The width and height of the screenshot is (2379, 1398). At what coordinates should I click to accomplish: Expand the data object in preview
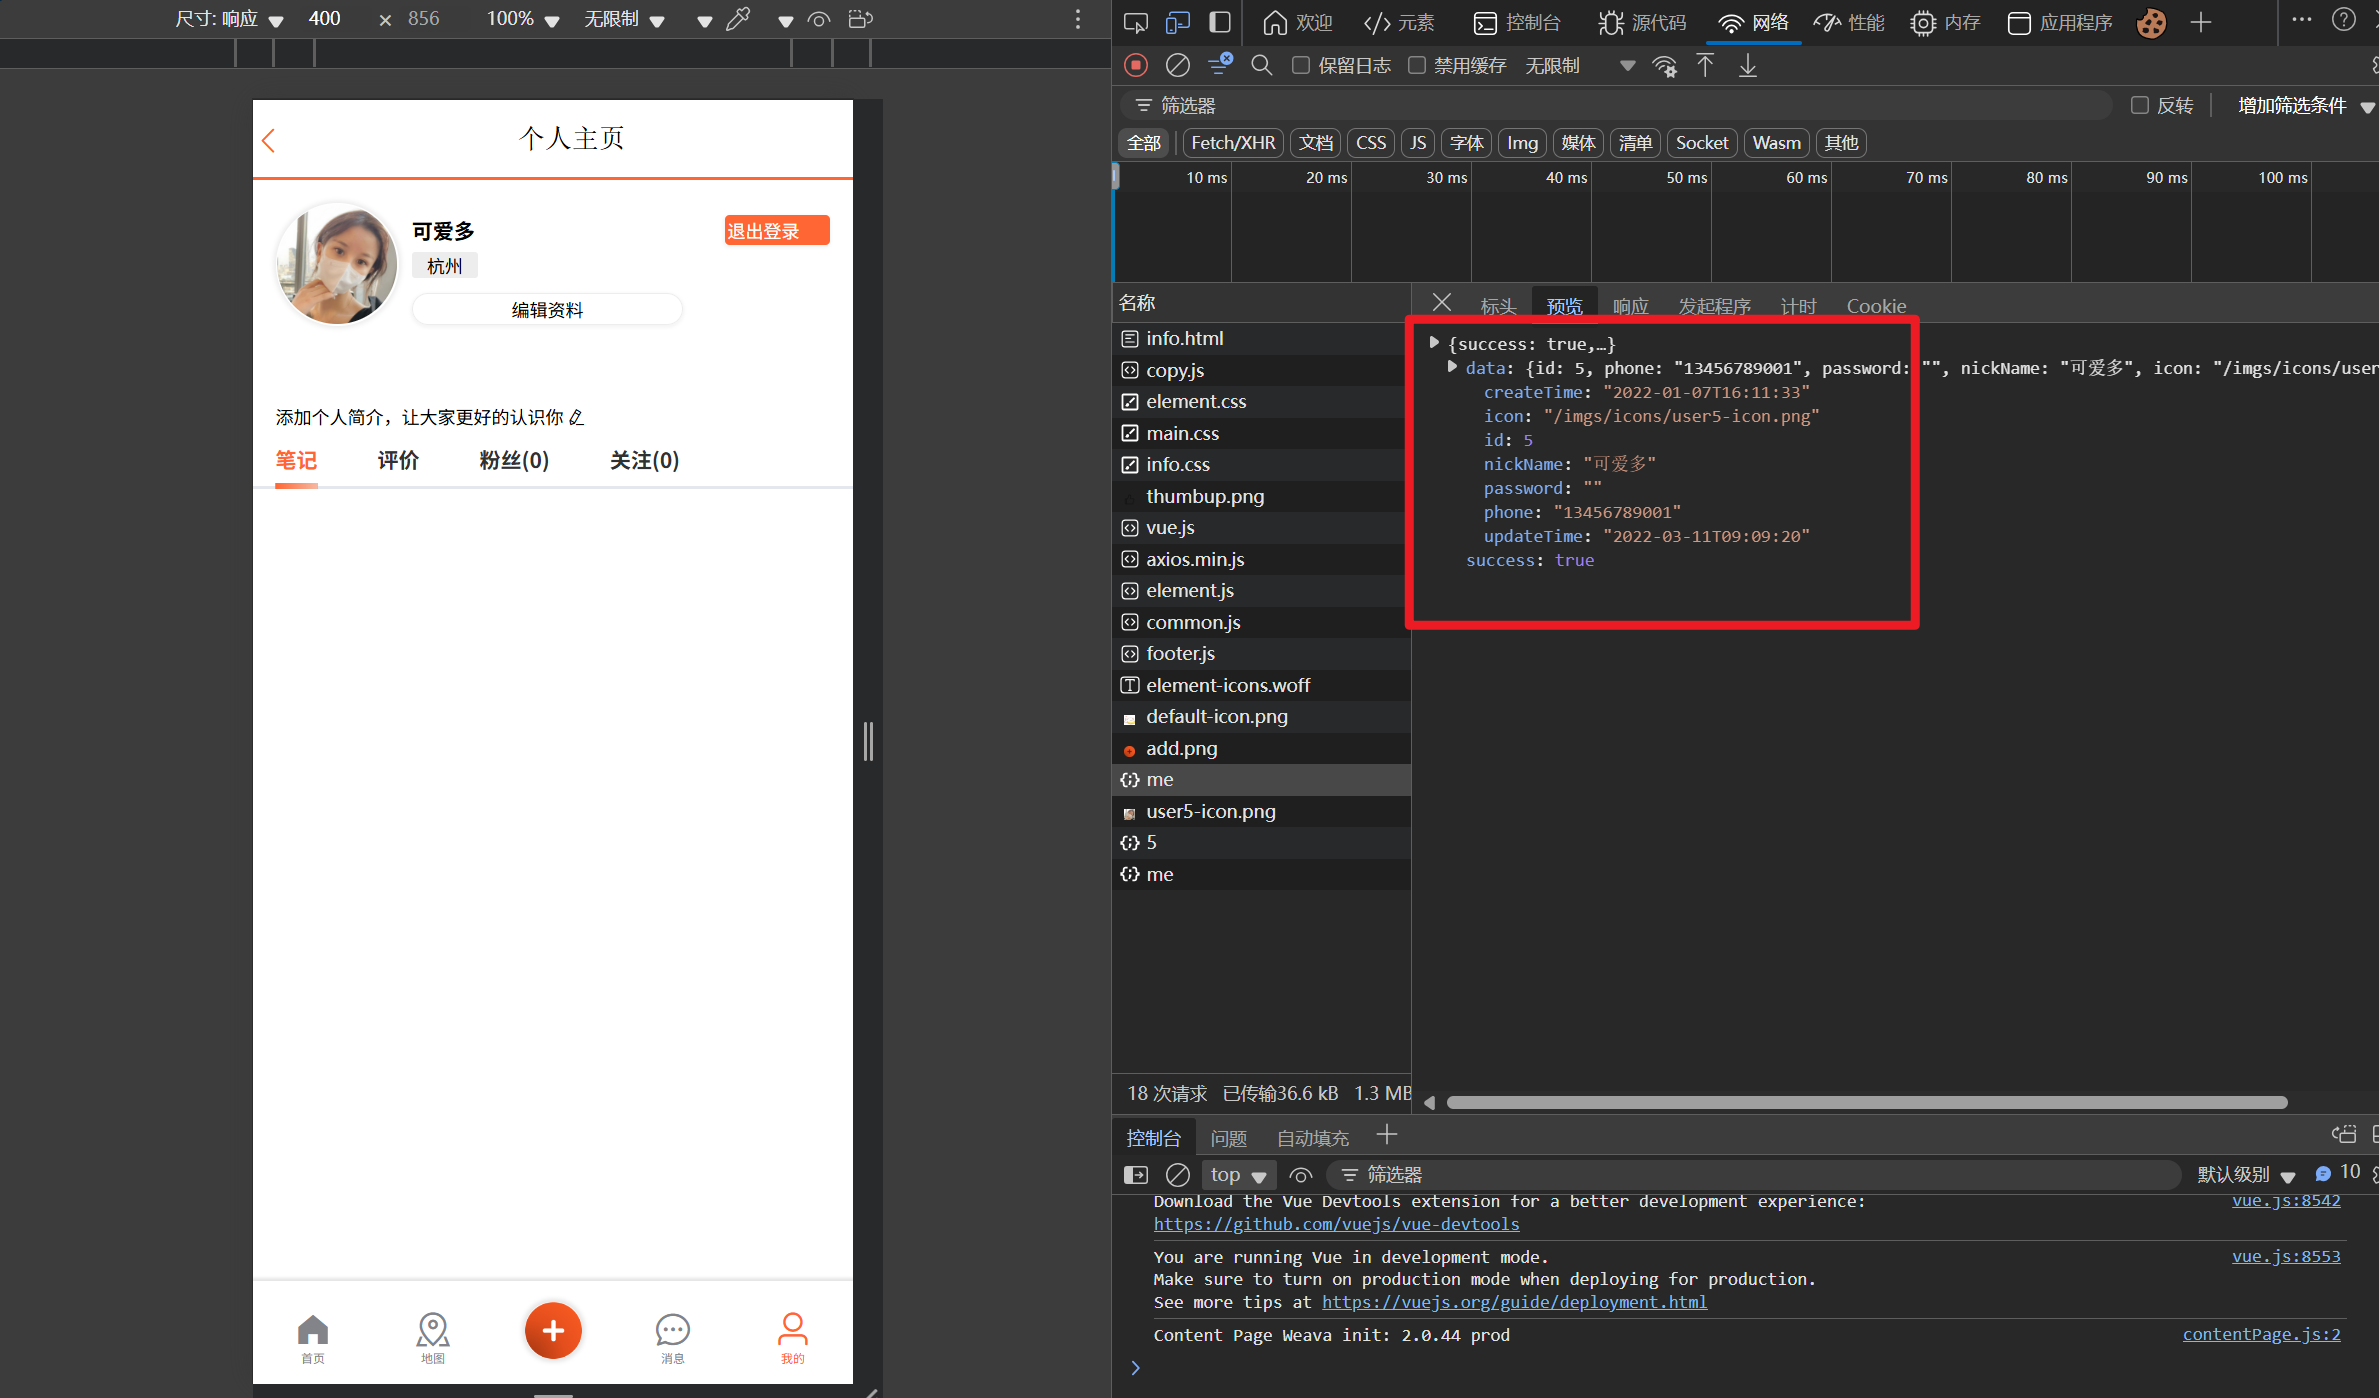[1452, 368]
